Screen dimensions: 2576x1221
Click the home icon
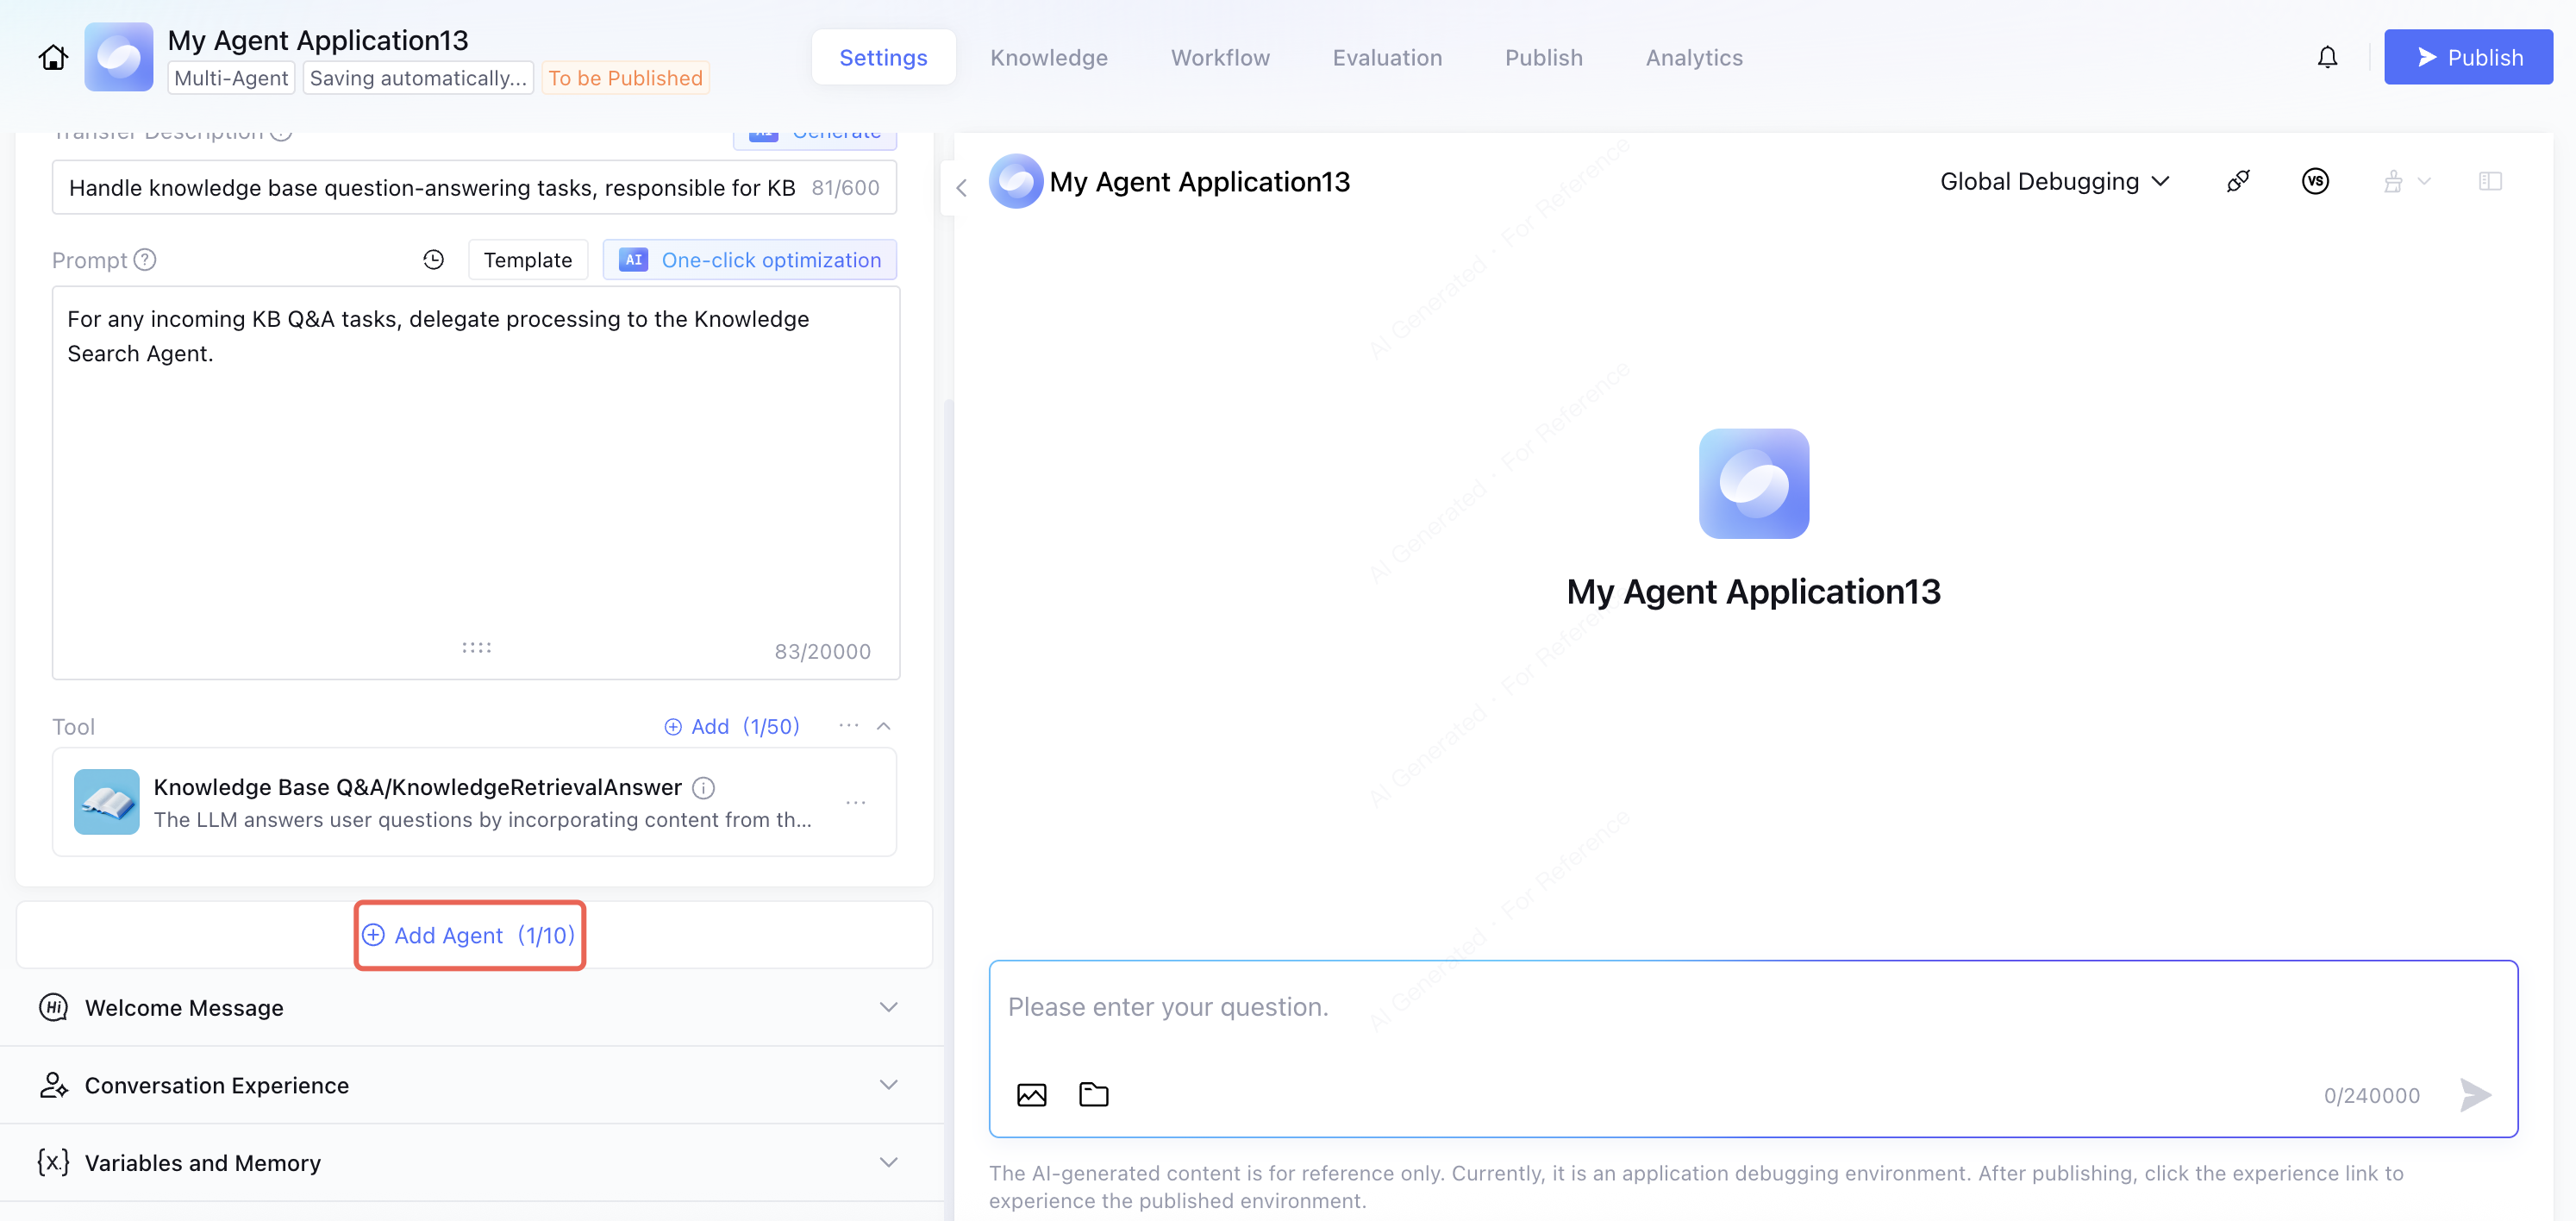[53, 58]
